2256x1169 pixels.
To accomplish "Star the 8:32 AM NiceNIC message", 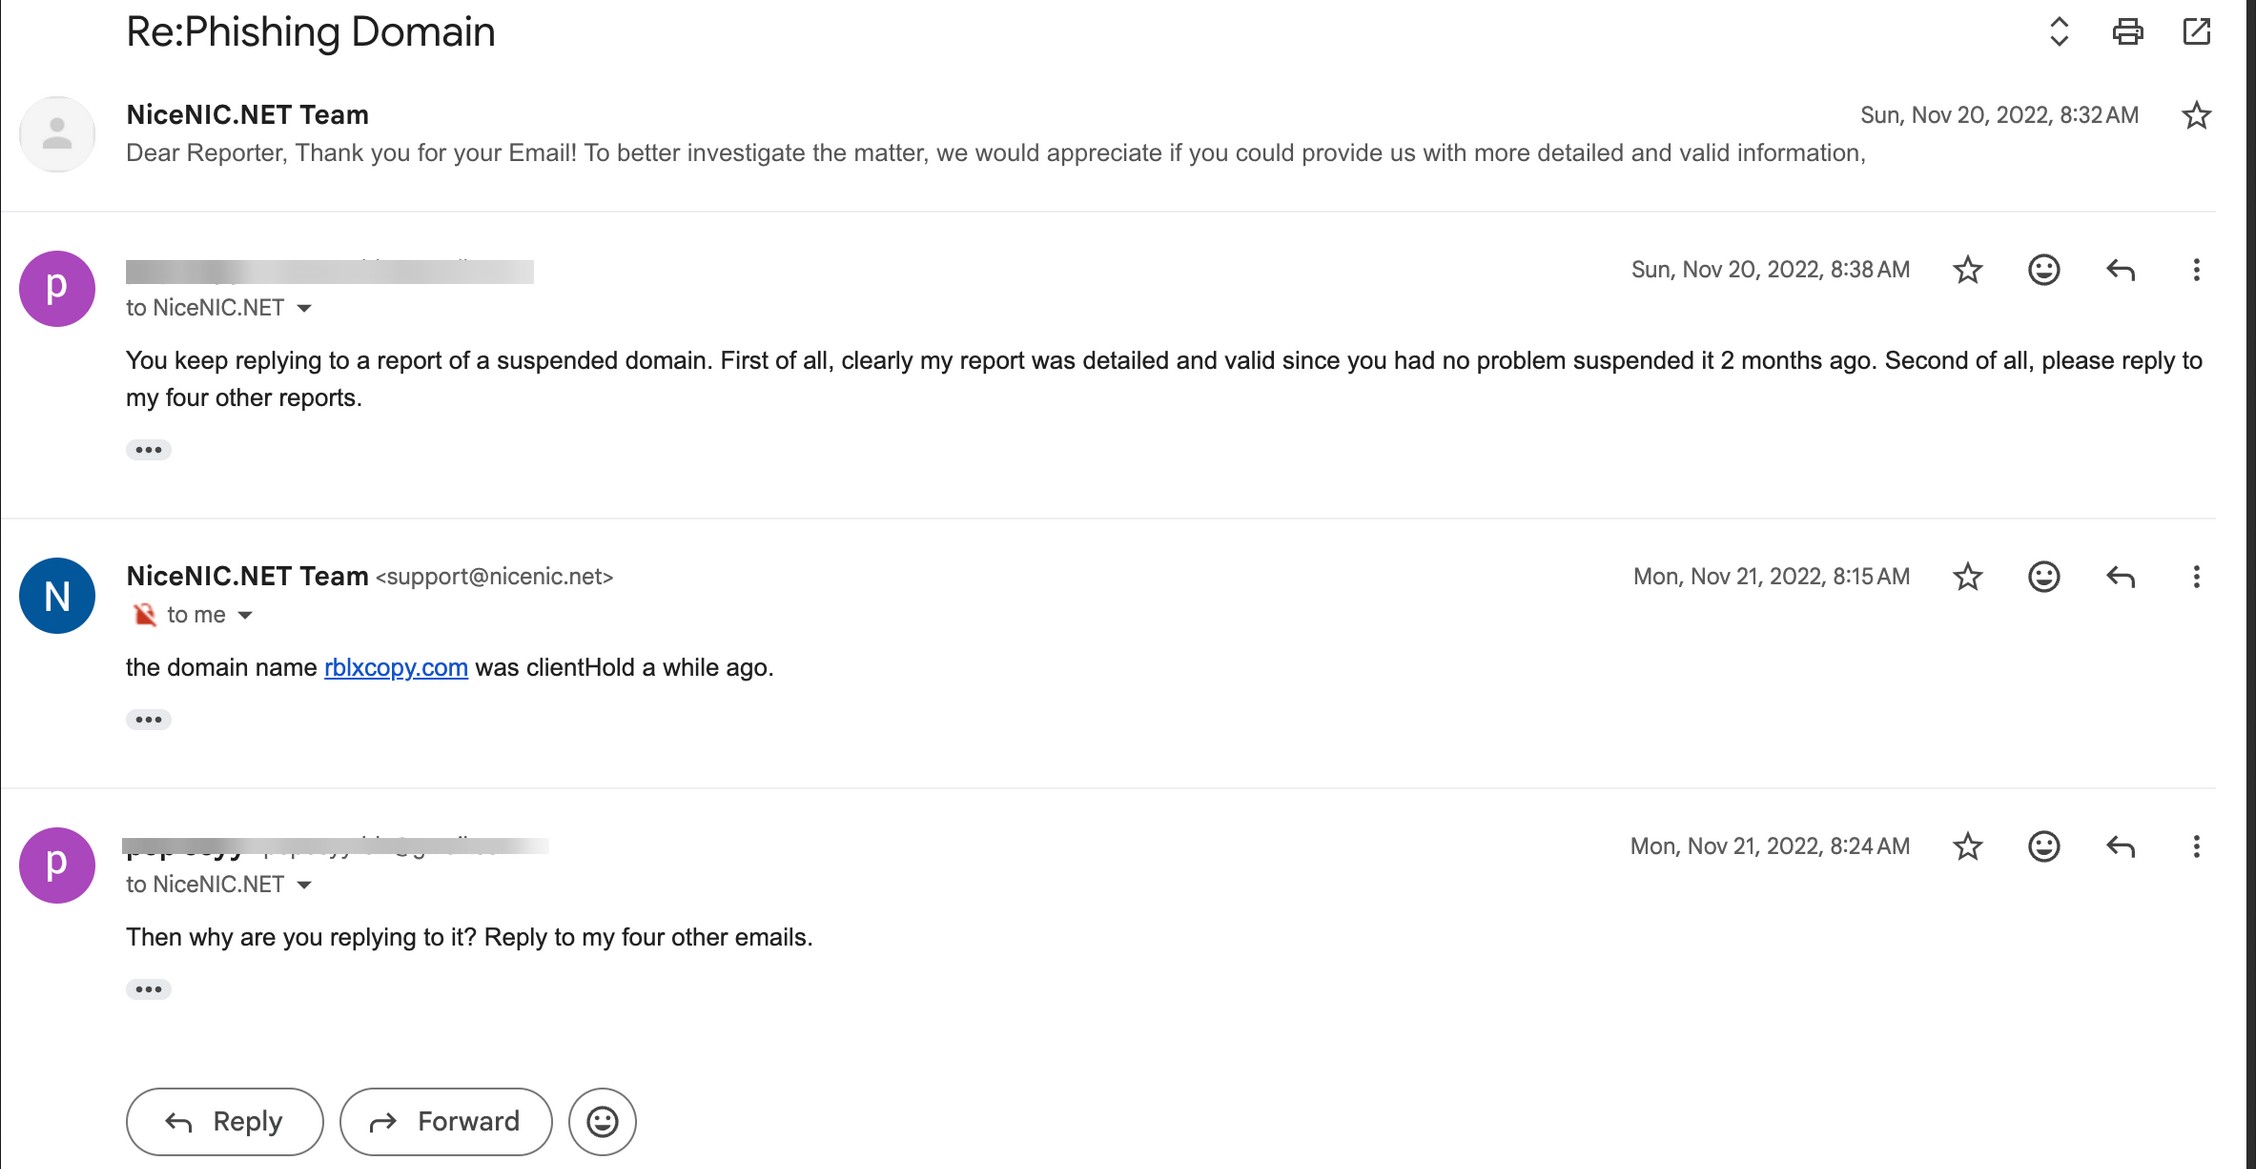I will [x=2195, y=116].
